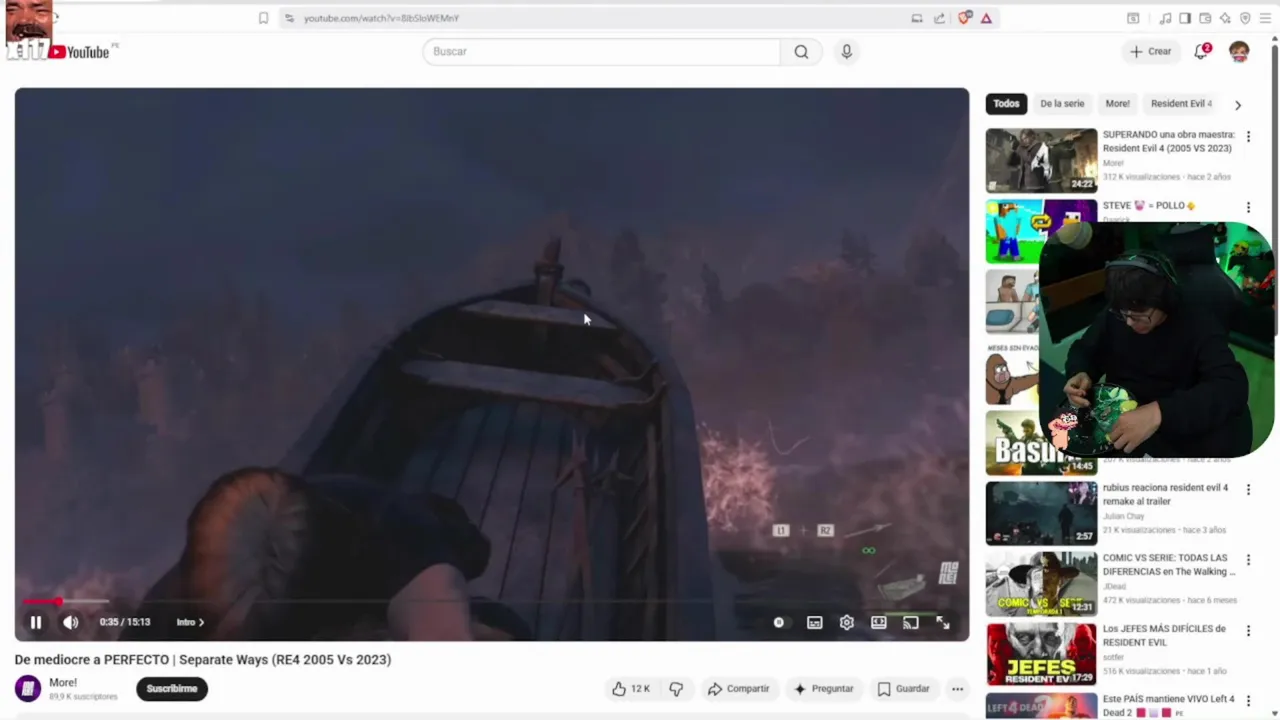Click the 0:35 / 15:13 time display

pyautogui.click(x=125, y=622)
